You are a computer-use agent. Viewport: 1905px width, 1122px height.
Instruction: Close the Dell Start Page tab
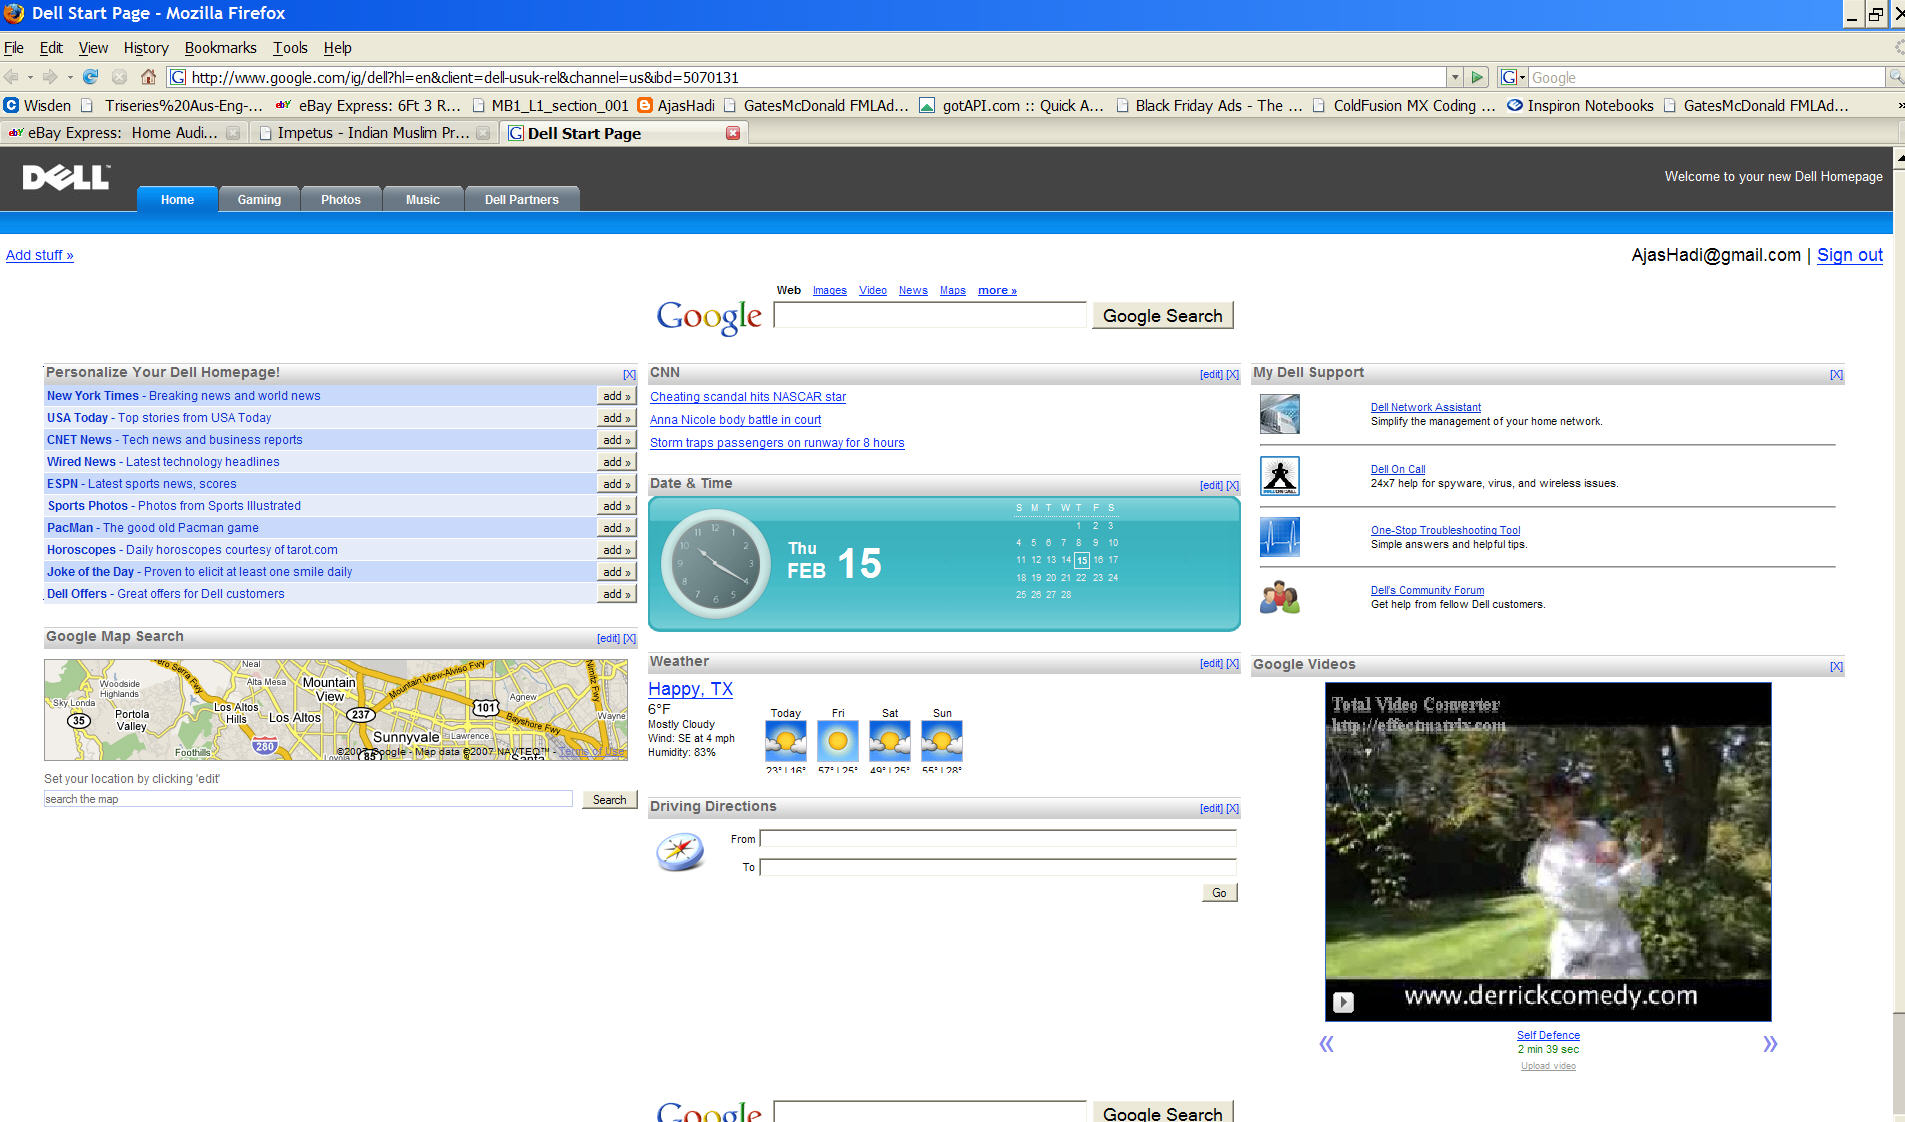(733, 133)
